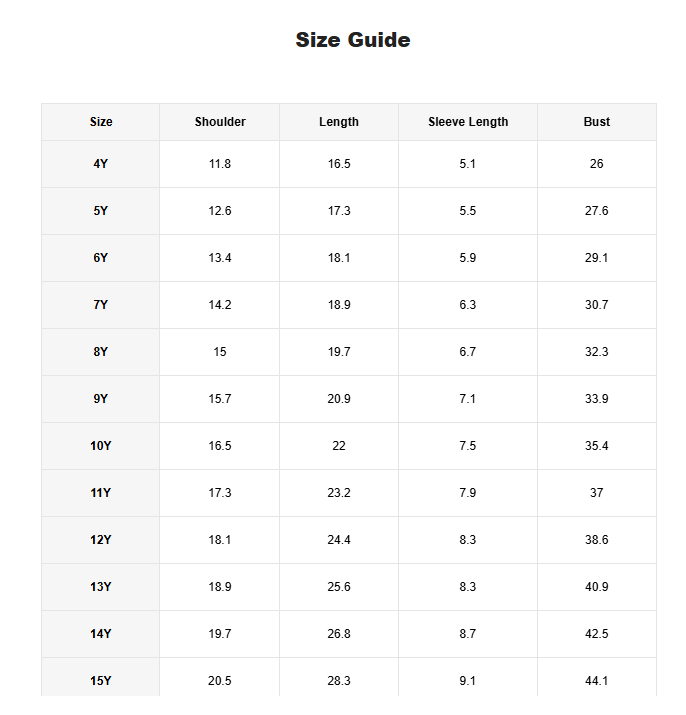Select the Size column header

point(101,122)
